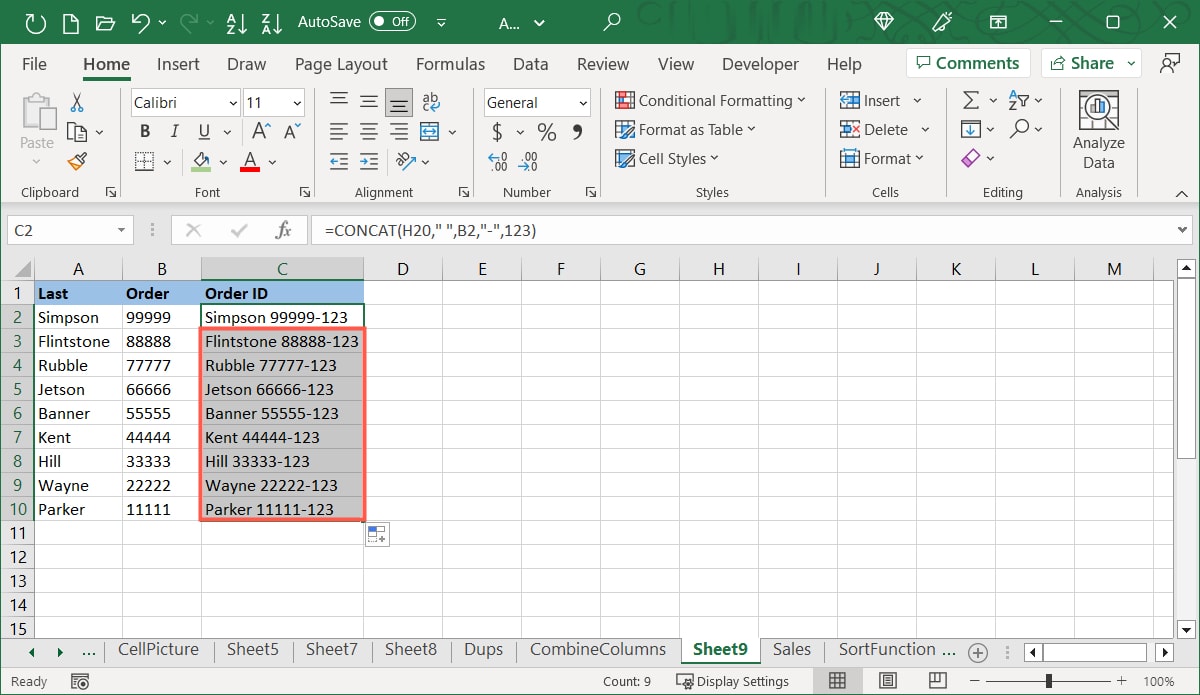Select the Wrap Text icon

[430, 100]
